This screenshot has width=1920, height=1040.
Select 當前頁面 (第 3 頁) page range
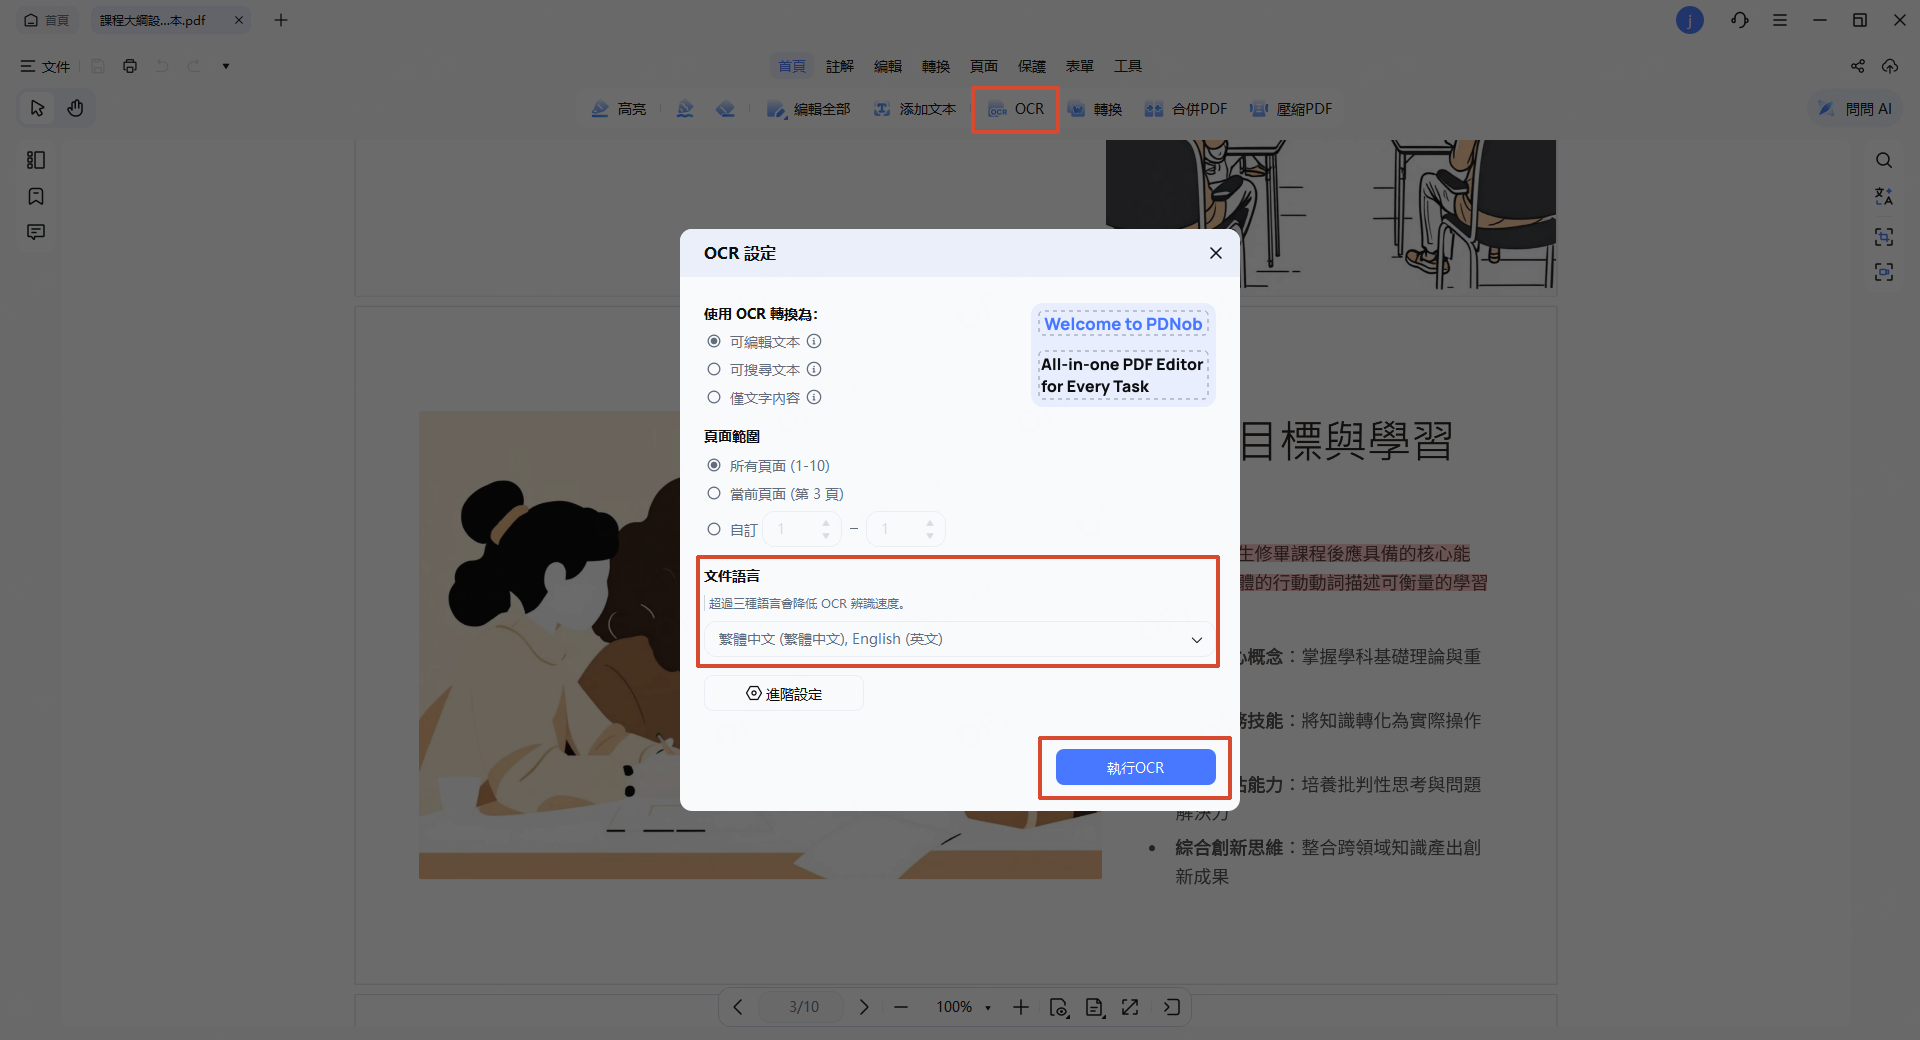click(714, 493)
